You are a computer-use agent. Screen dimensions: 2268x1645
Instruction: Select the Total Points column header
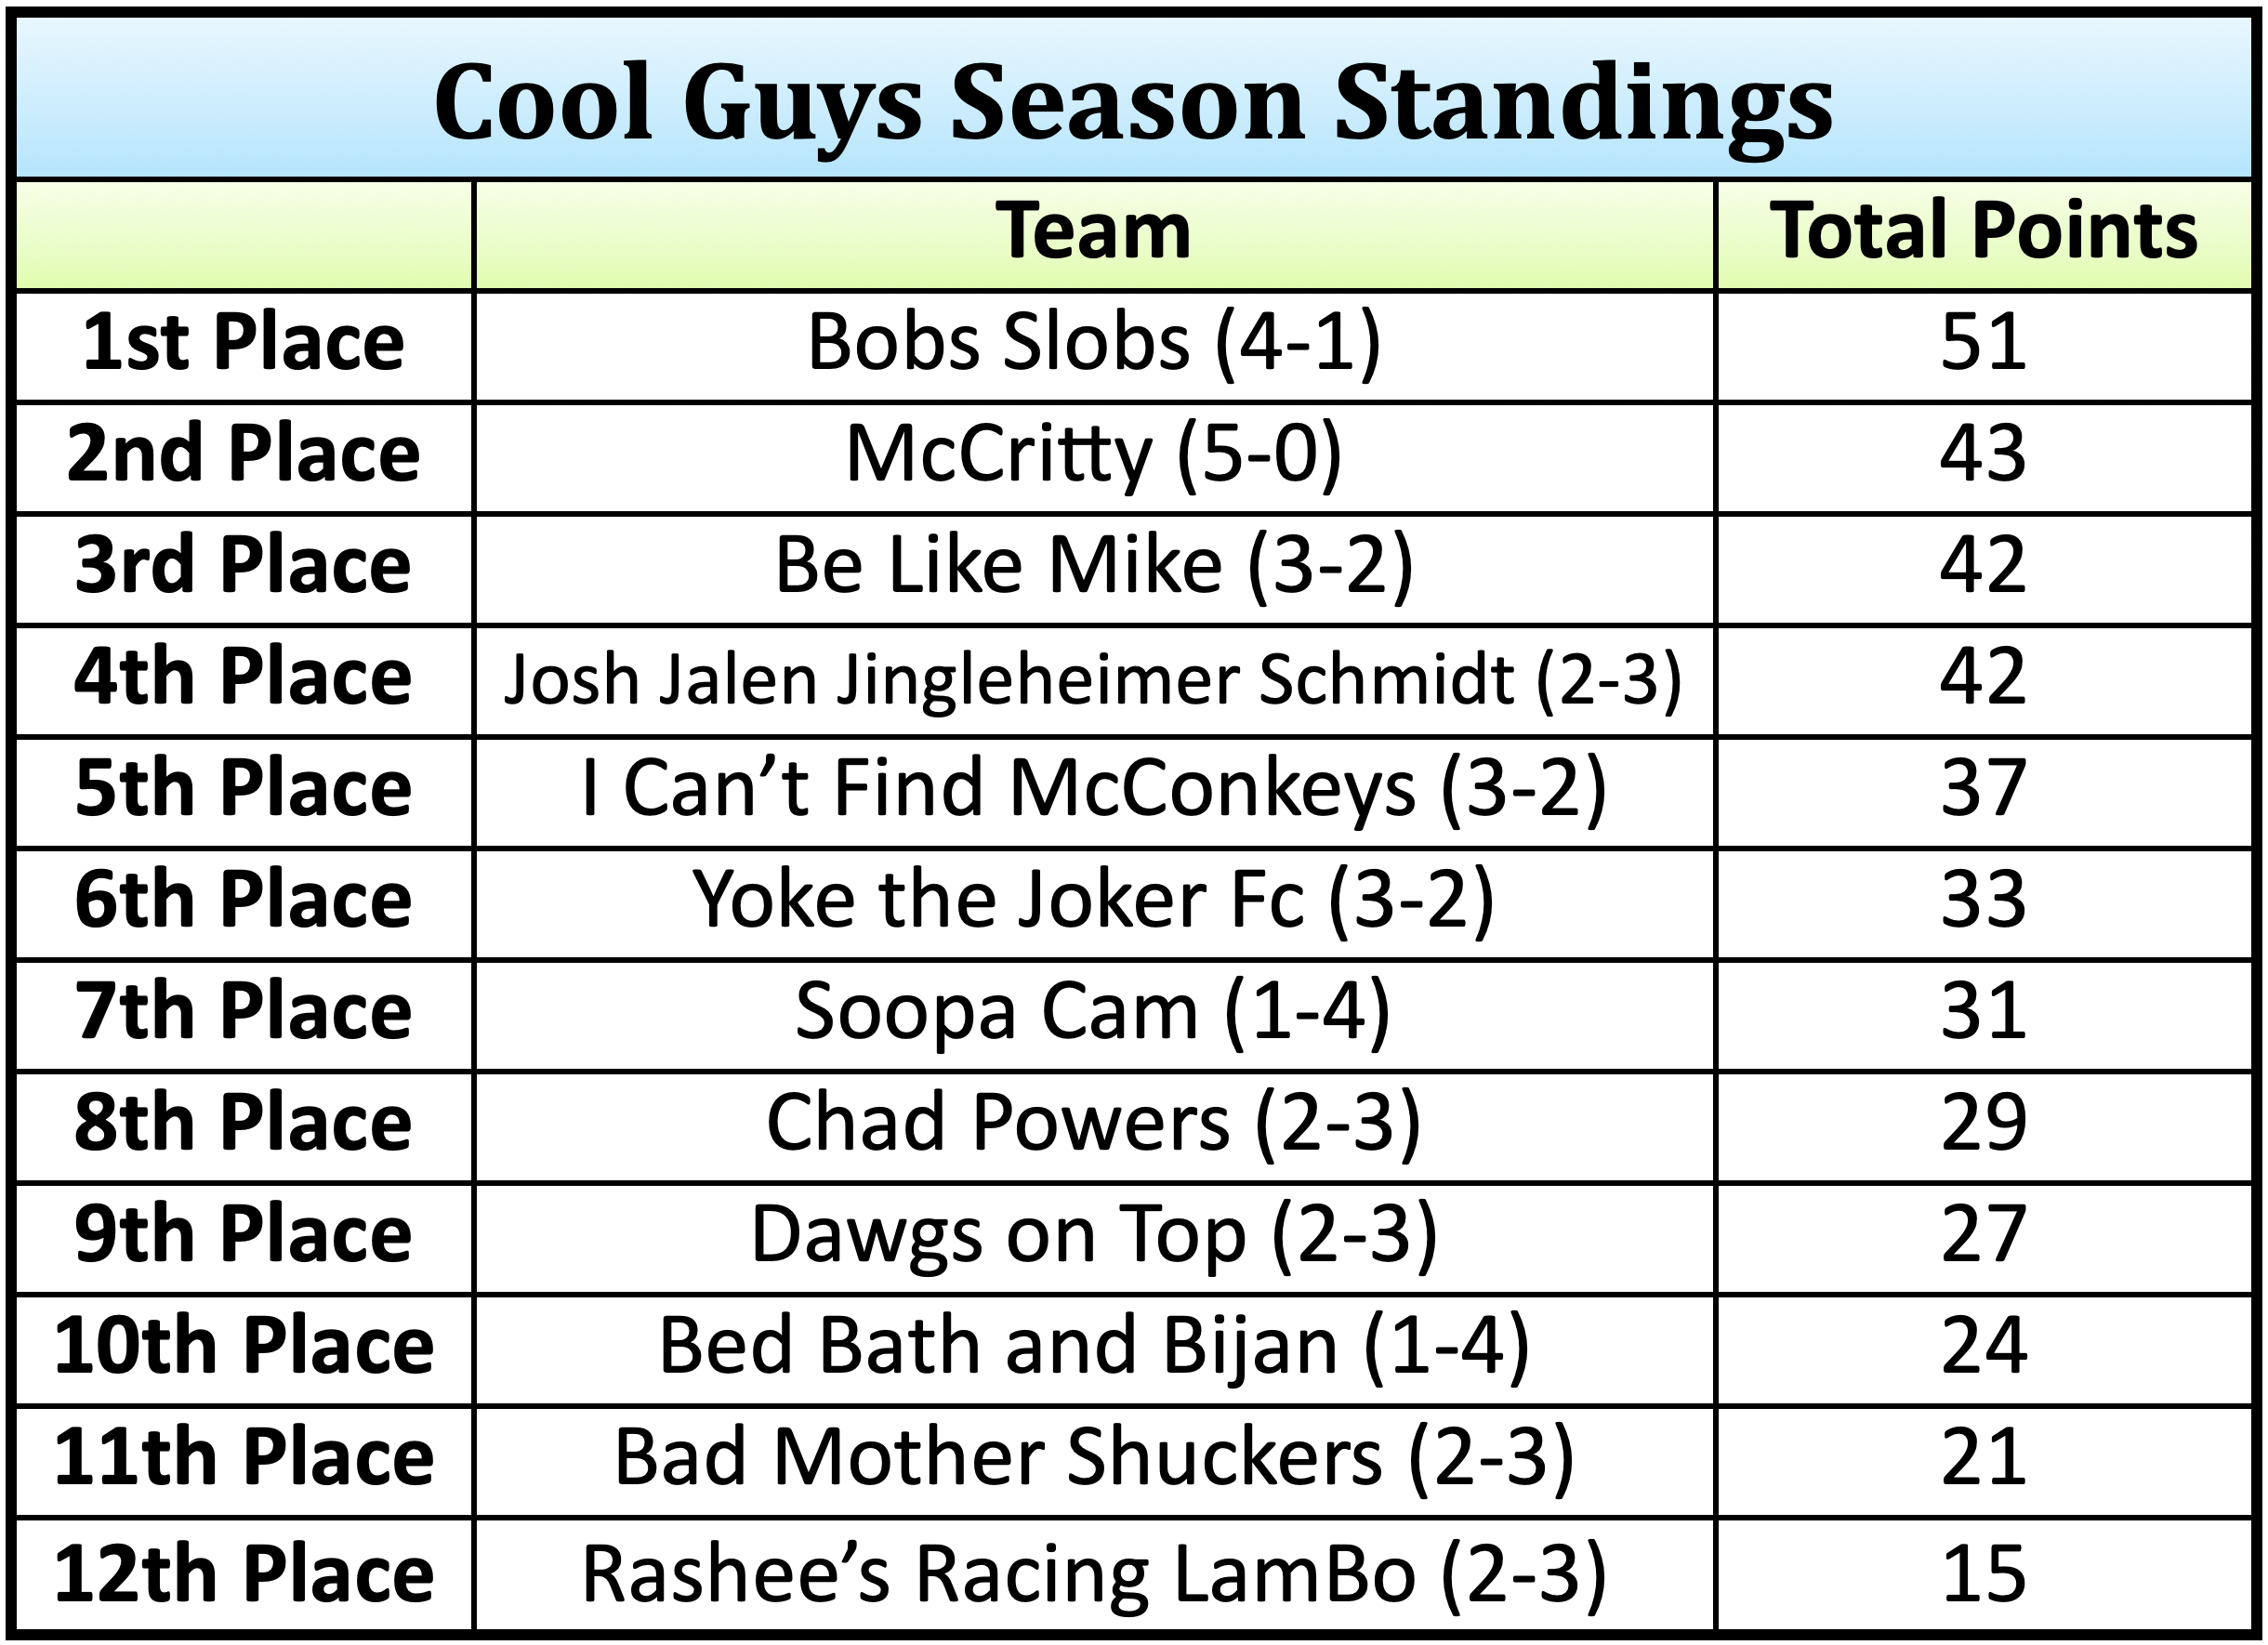[1983, 232]
